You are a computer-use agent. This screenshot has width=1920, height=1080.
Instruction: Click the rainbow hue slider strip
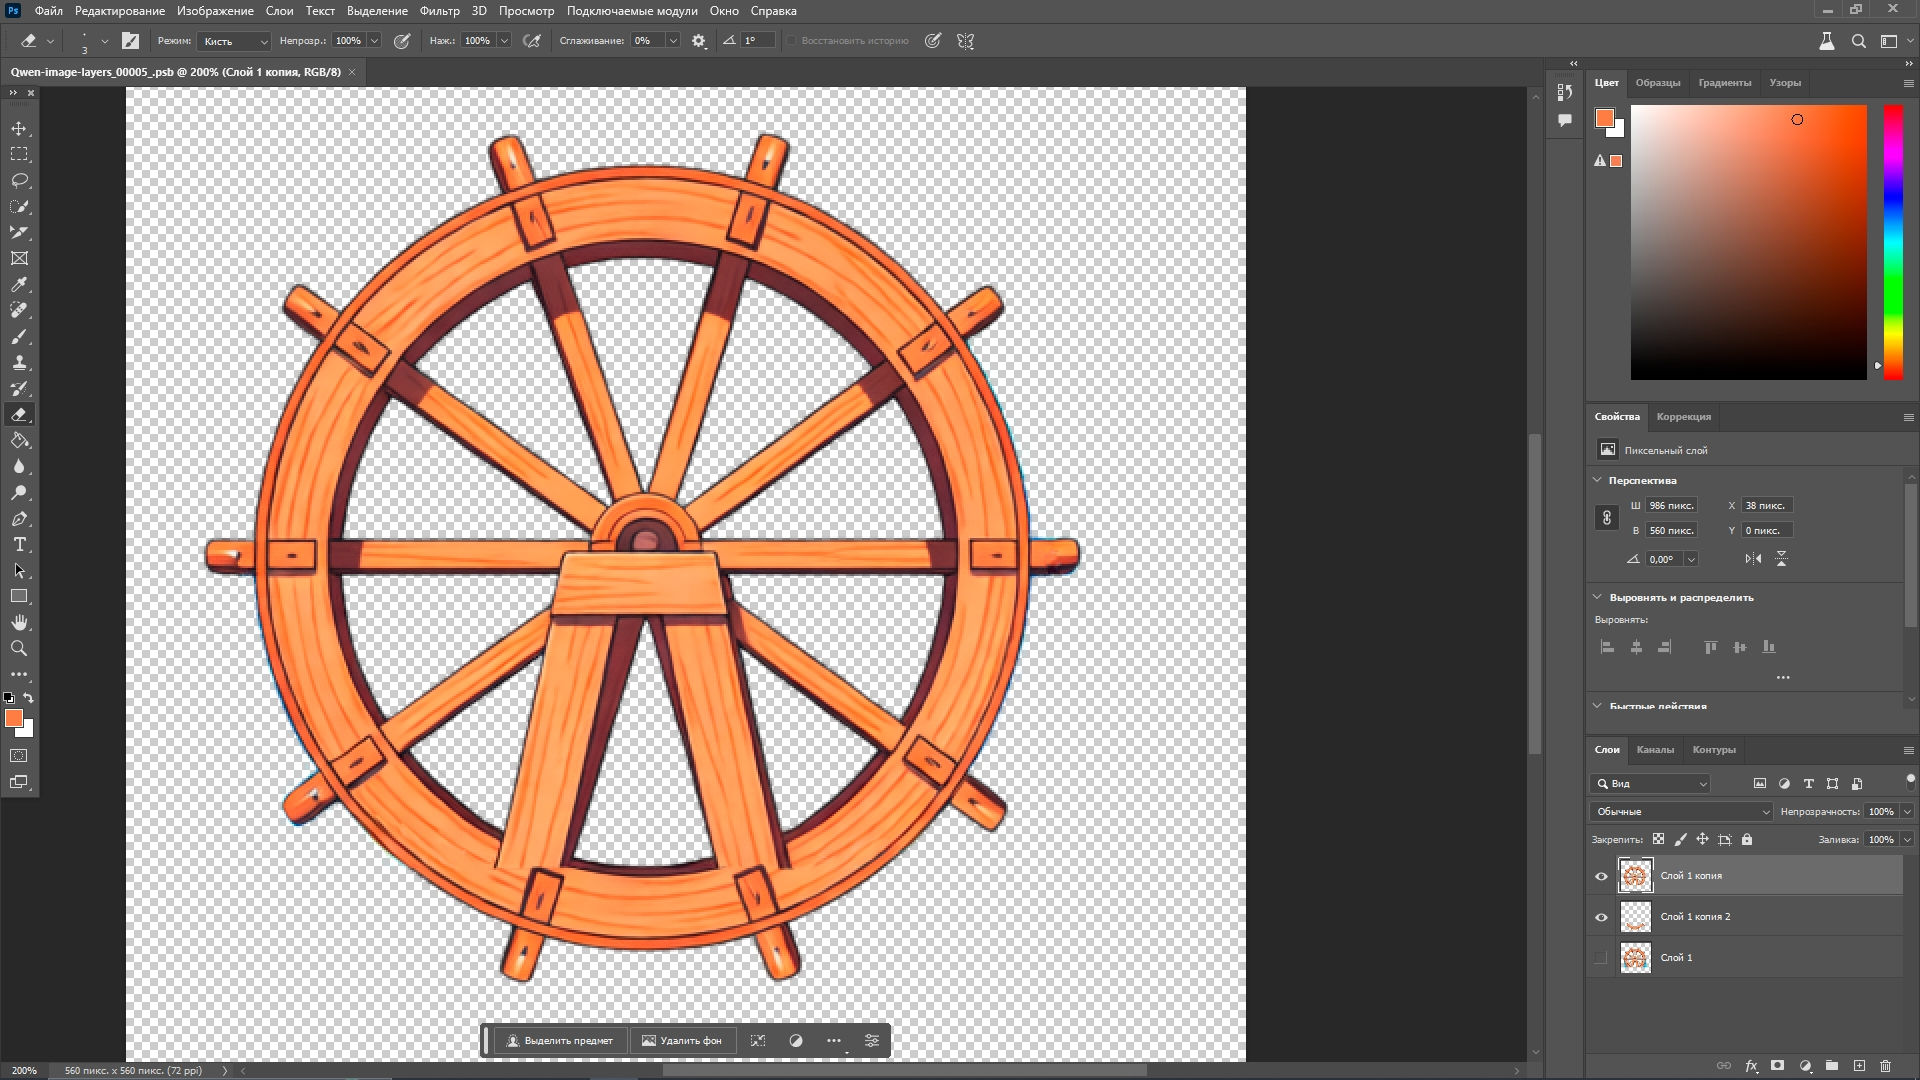coord(1893,240)
